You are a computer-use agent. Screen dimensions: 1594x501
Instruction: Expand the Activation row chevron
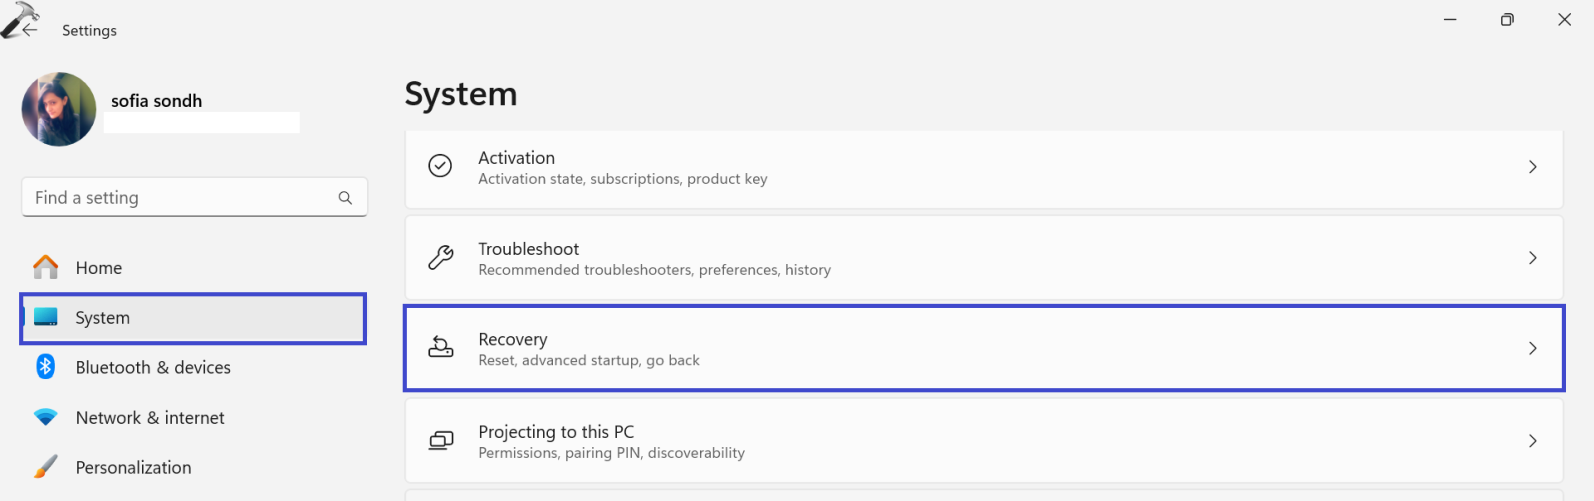pos(1532,167)
